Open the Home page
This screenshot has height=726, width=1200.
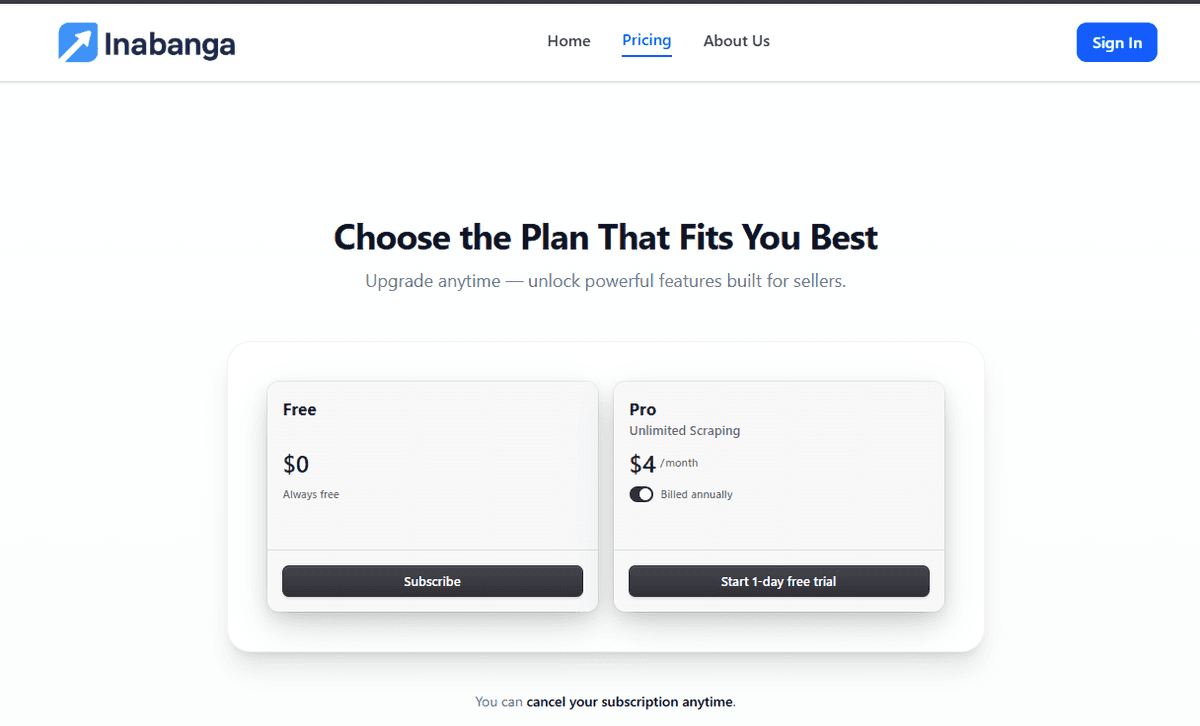point(568,41)
